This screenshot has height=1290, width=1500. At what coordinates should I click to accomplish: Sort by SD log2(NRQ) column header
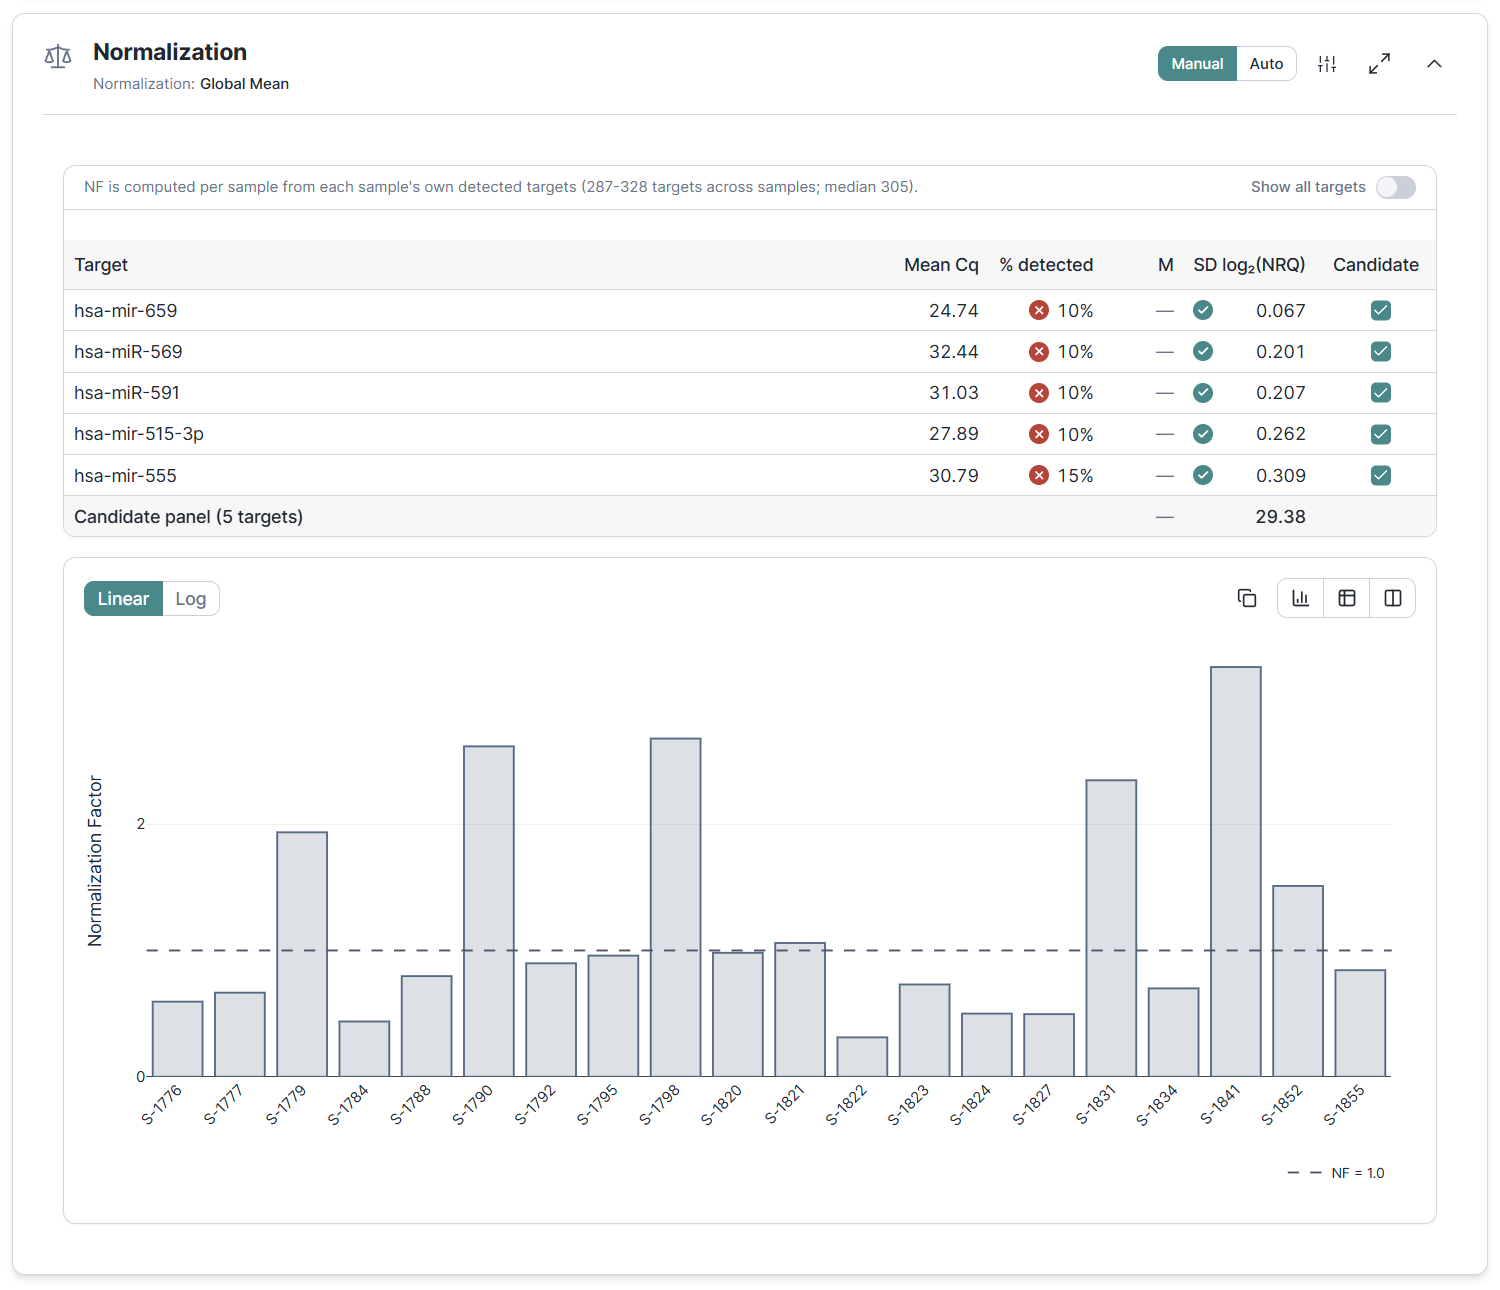tap(1249, 265)
